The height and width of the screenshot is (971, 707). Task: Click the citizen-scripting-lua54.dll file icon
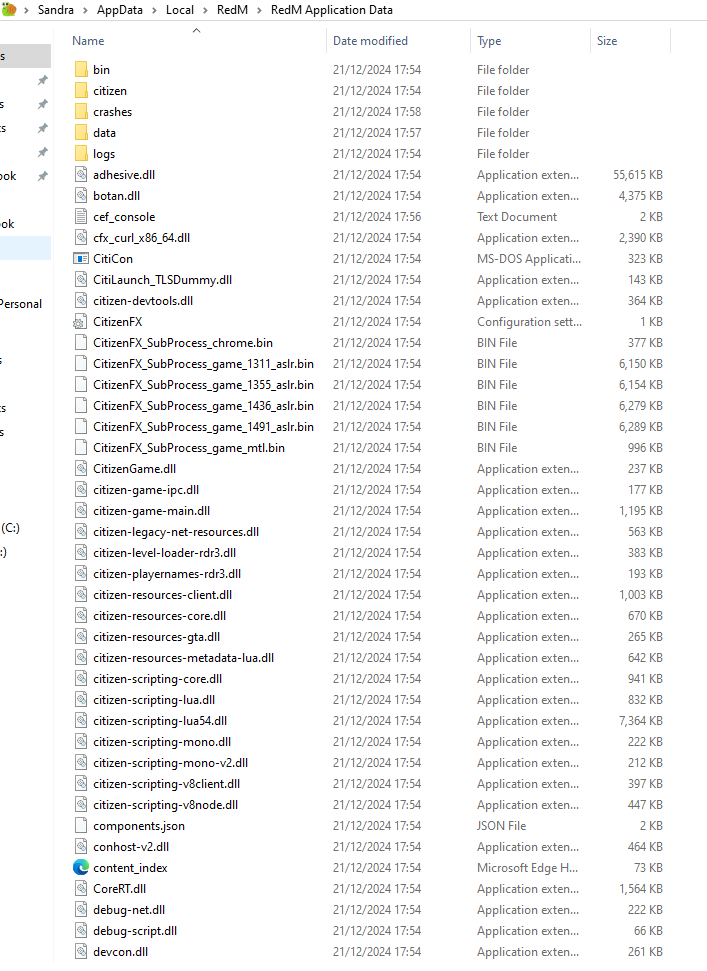coord(81,721)
